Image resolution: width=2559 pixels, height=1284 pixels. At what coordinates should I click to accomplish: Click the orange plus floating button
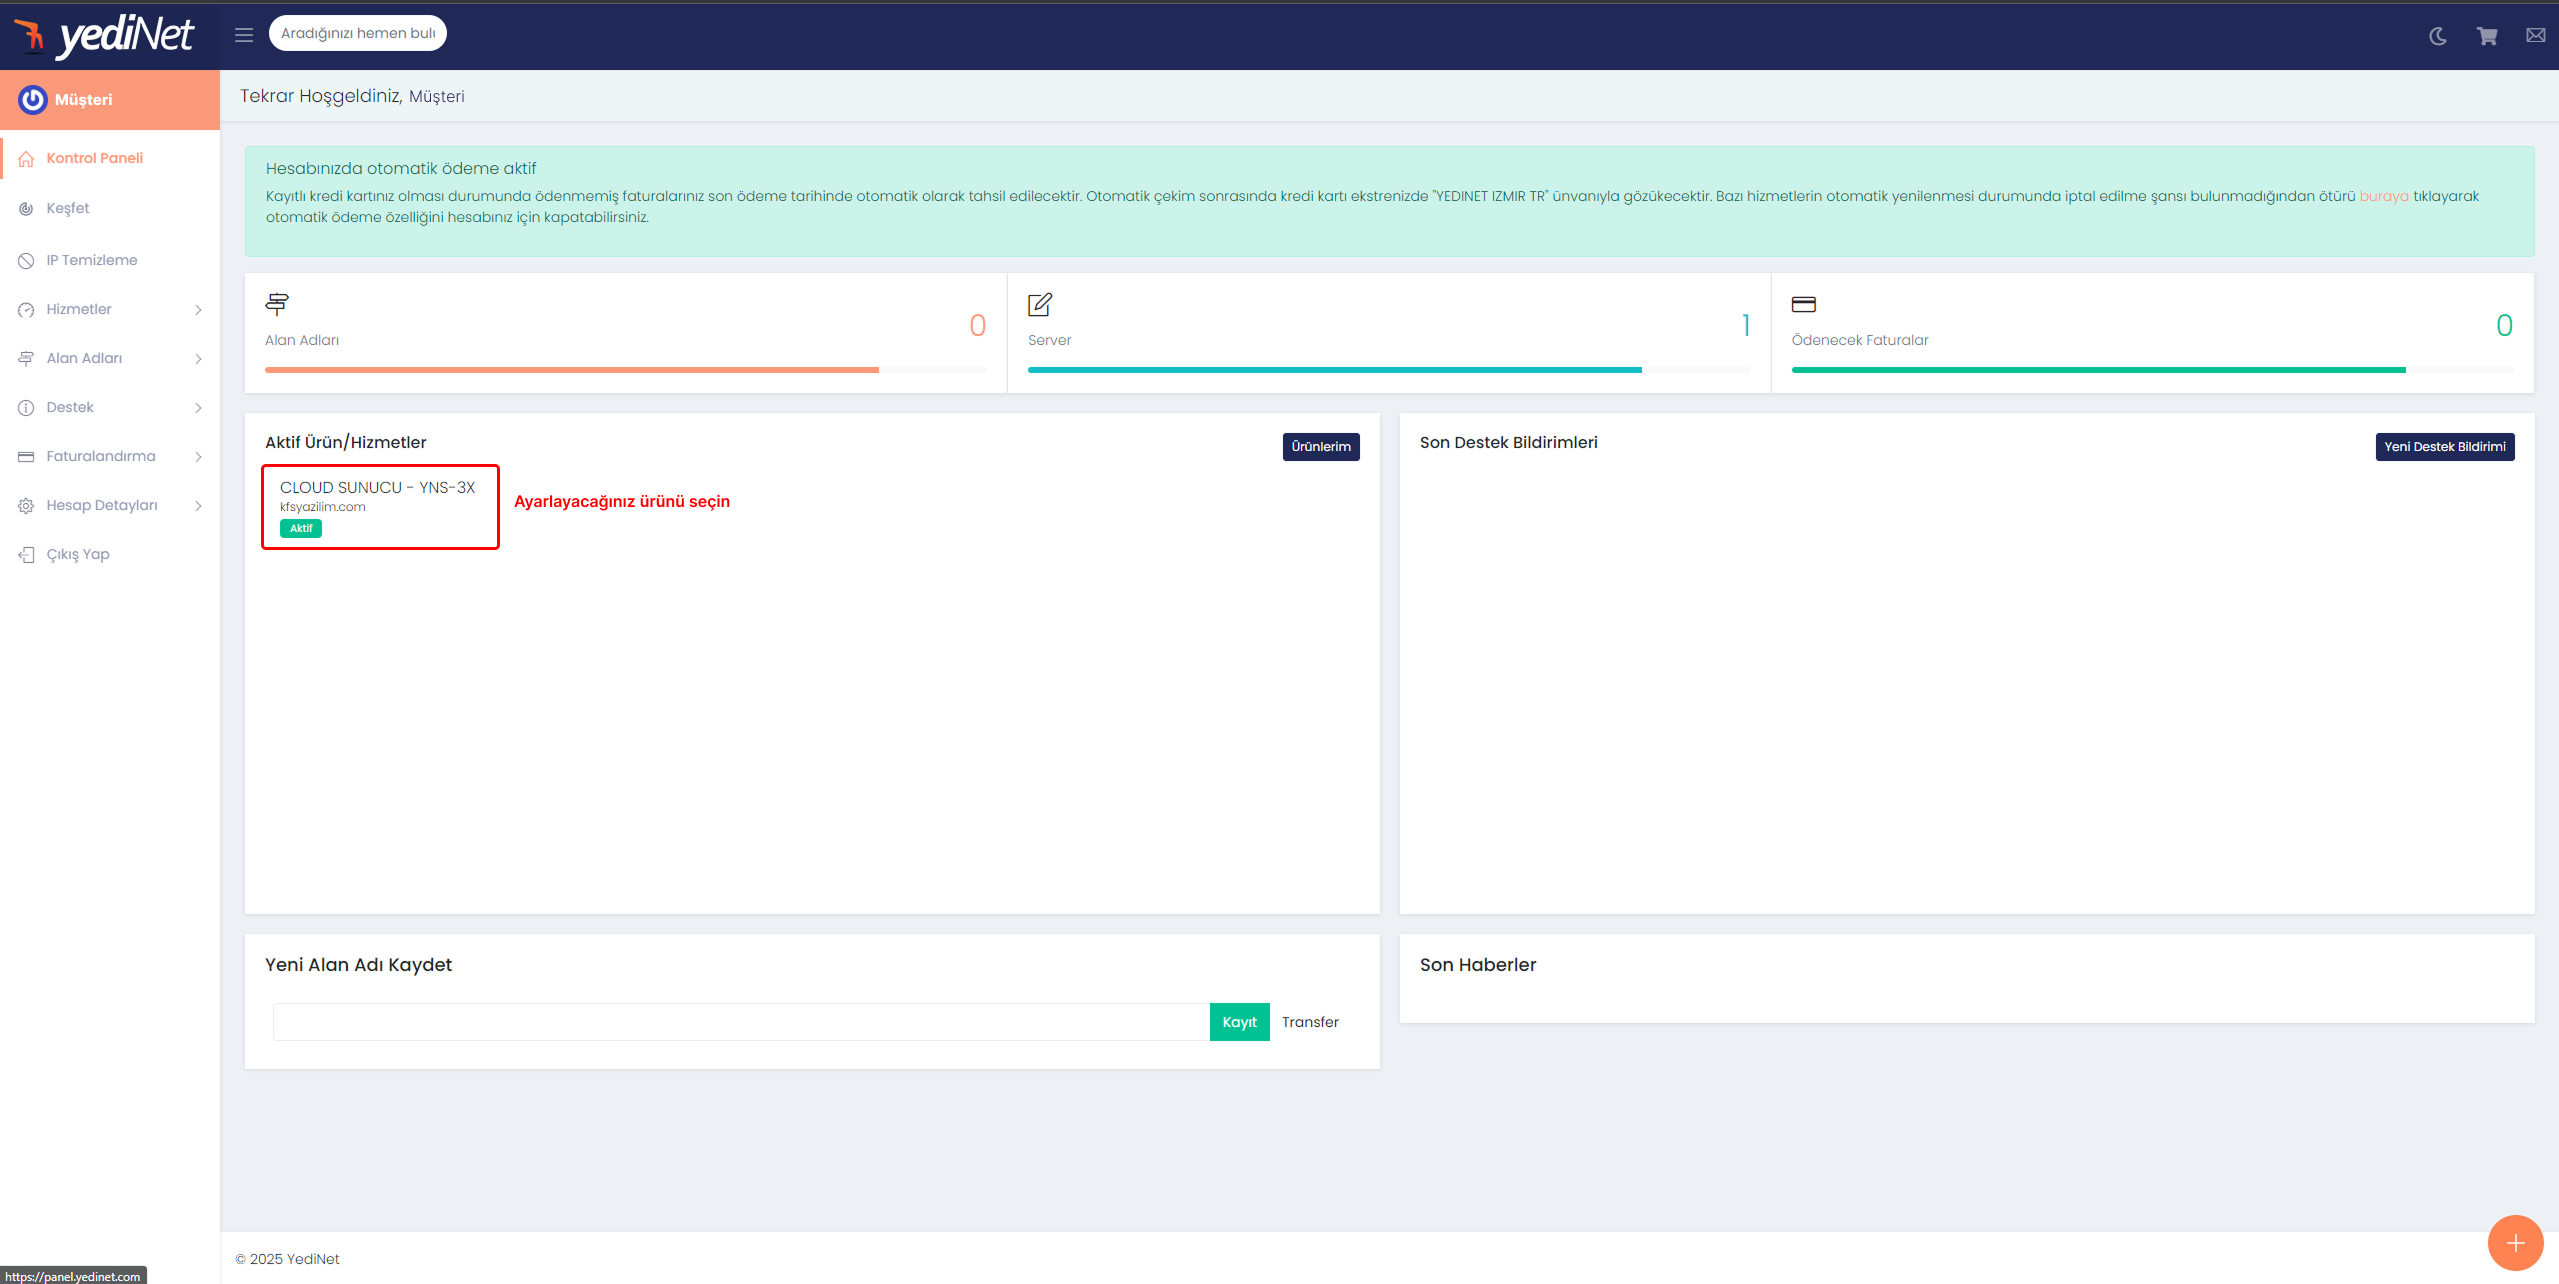[x=2515, y=1243]
